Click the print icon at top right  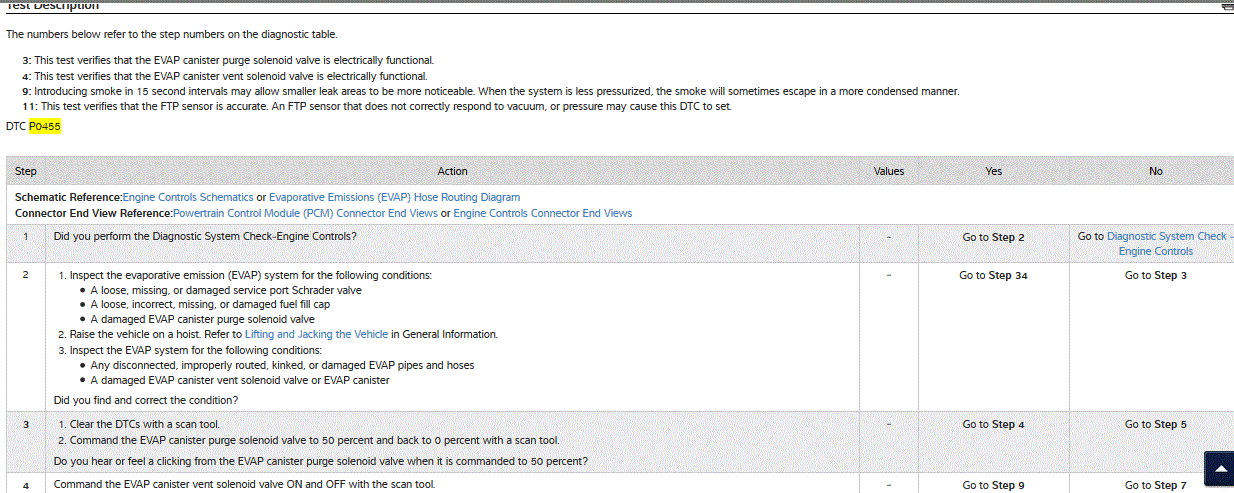pyautogui.click(x=1227, y=6)
